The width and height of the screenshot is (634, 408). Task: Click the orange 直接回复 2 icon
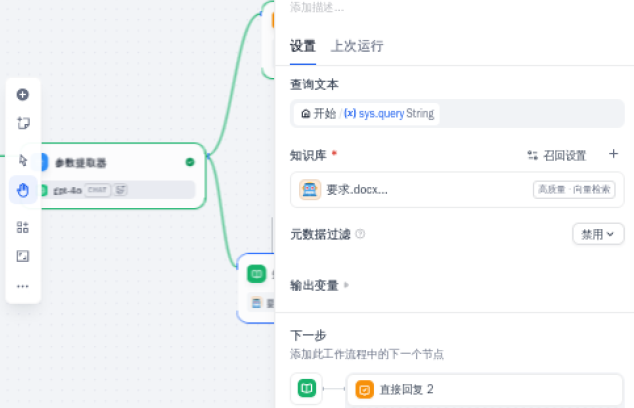coord(364,390)
